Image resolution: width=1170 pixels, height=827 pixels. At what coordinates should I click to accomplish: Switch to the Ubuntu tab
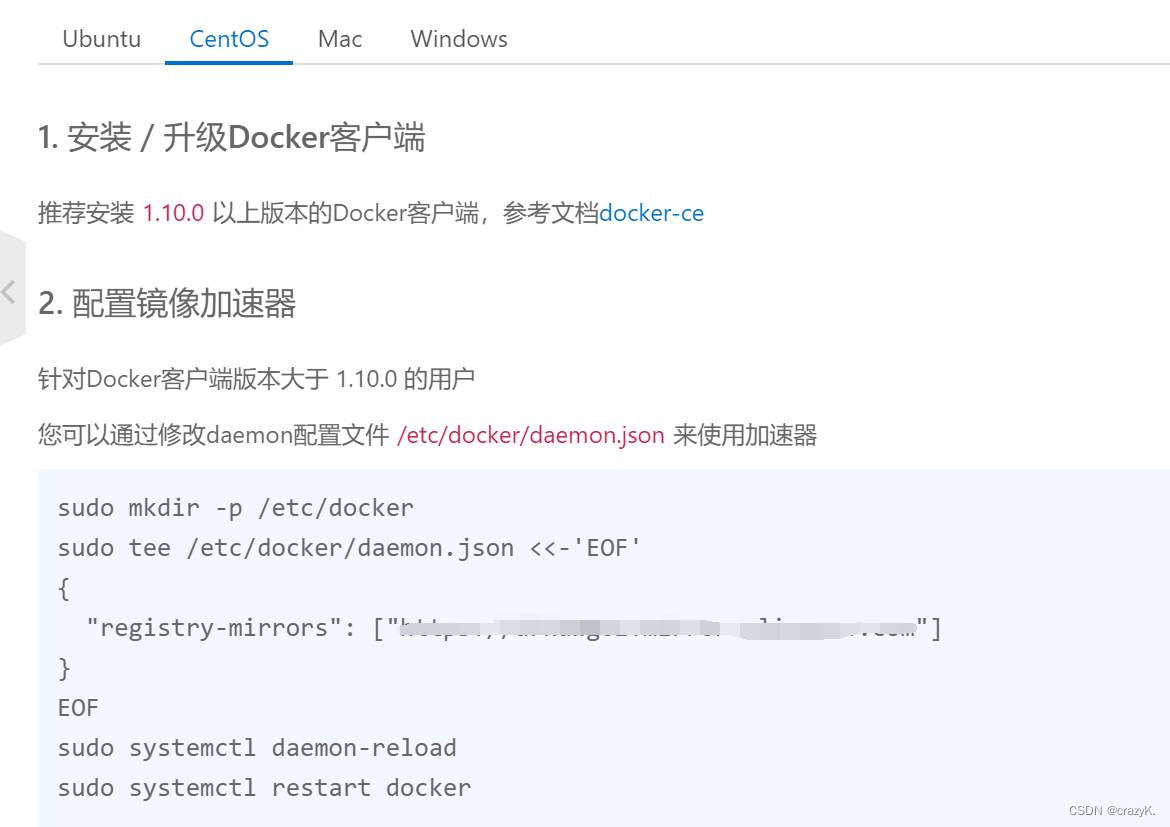(x=101, y=38)
